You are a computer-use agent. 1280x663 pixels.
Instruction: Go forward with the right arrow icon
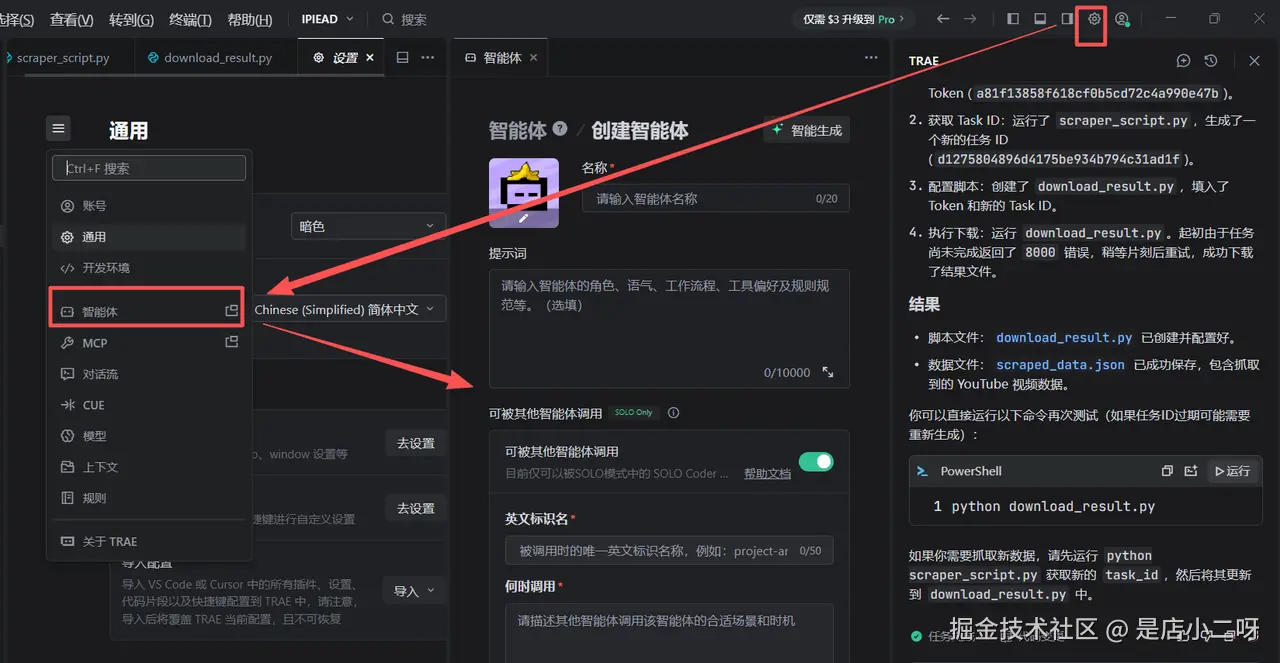pos(970,19)
